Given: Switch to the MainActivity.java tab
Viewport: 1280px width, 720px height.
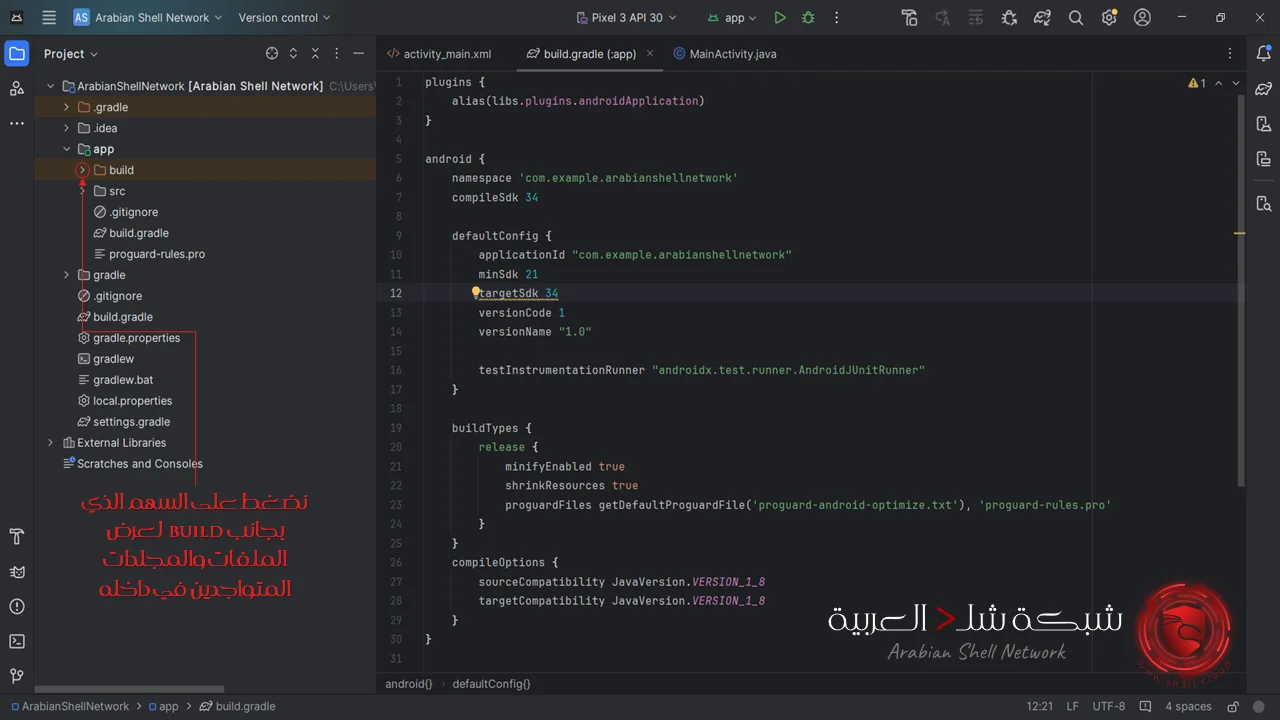Looking at the screenshot, I should [x=726, y=54].
